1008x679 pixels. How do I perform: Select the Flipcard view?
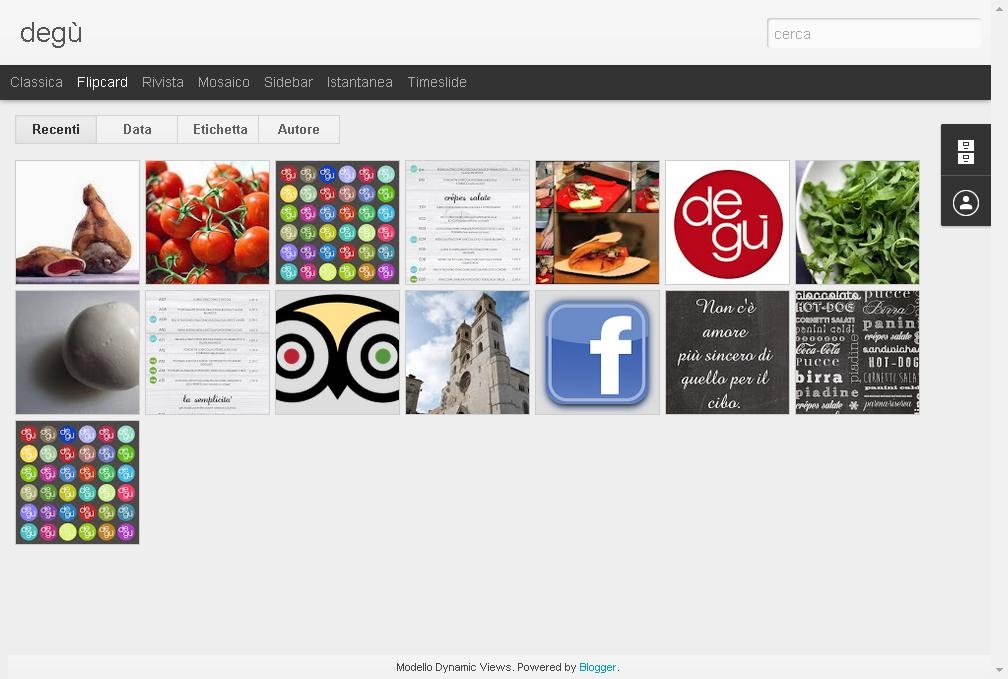(102, 82)
